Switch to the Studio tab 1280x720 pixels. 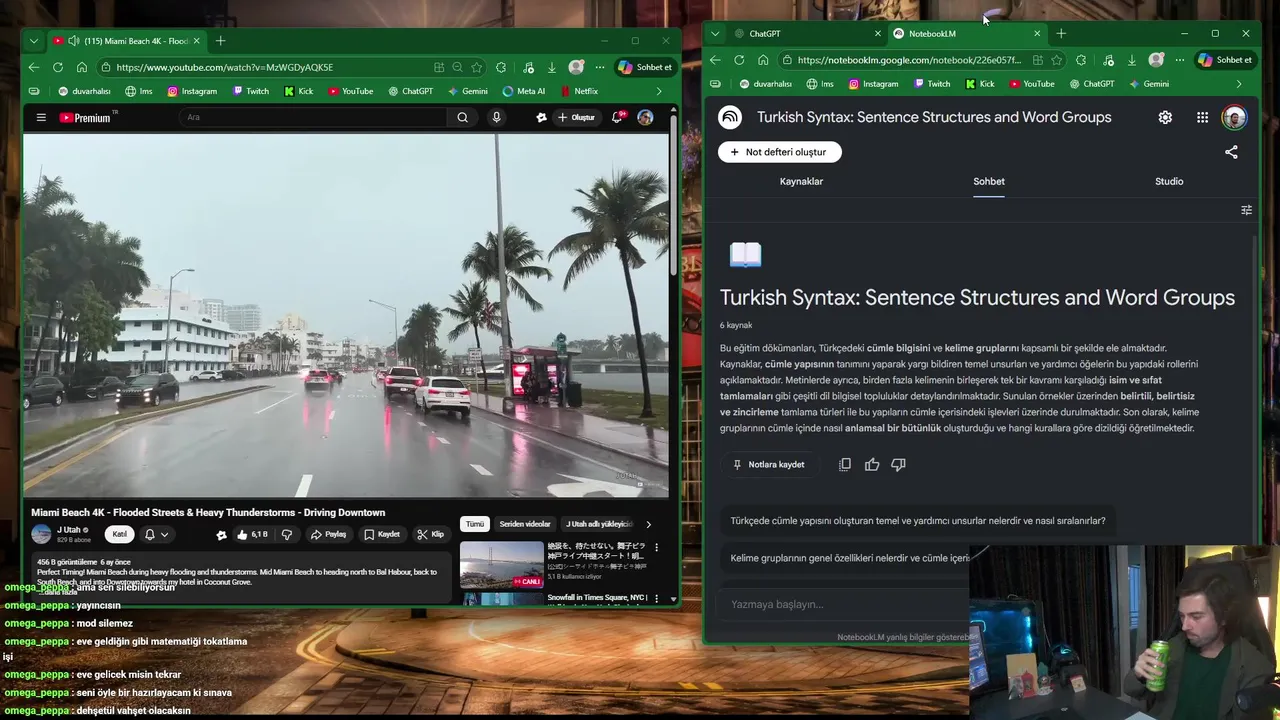click(1169, 181)
